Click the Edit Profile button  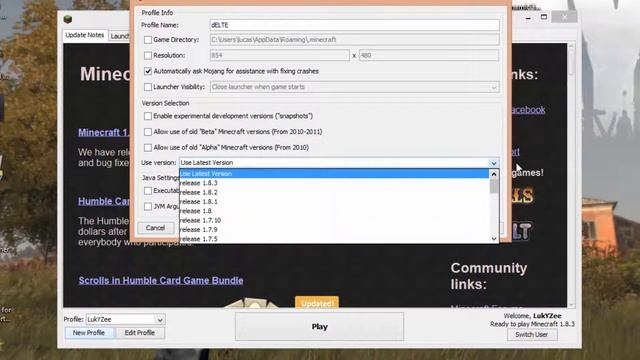click(139, 333)
